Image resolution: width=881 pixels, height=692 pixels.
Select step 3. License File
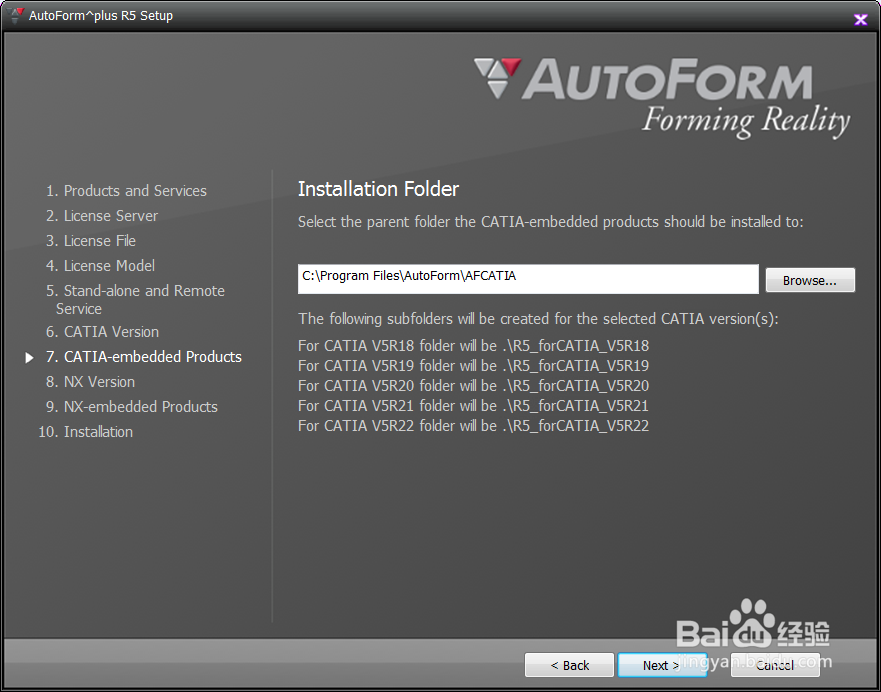pos(91,240)
